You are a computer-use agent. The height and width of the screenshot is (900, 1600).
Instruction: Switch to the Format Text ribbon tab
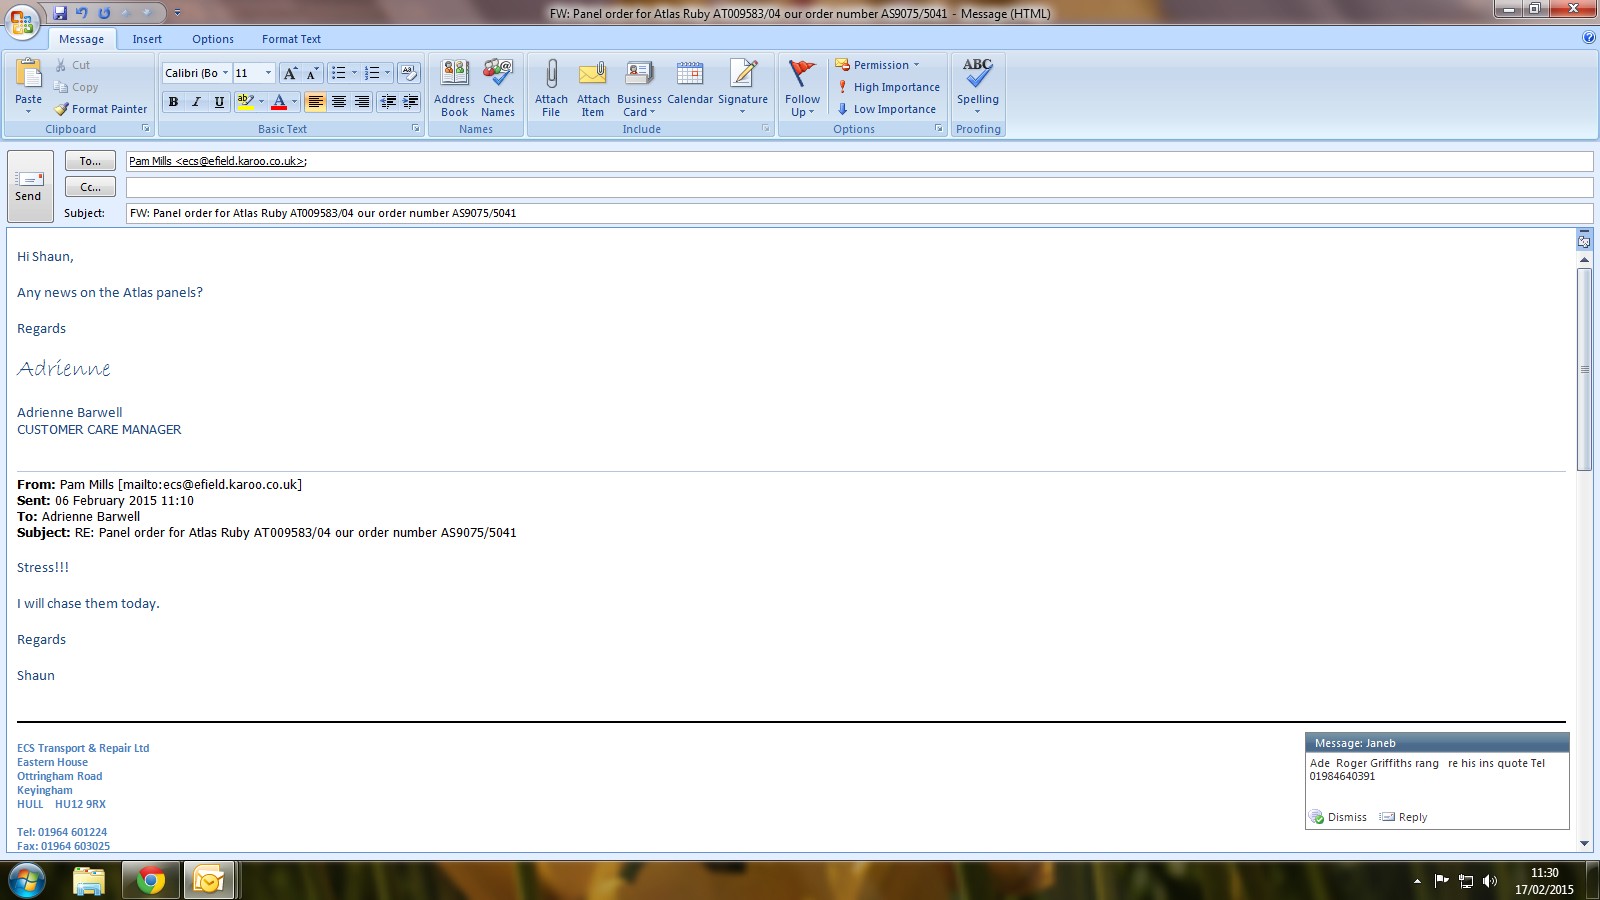click(x=292, y=39)
